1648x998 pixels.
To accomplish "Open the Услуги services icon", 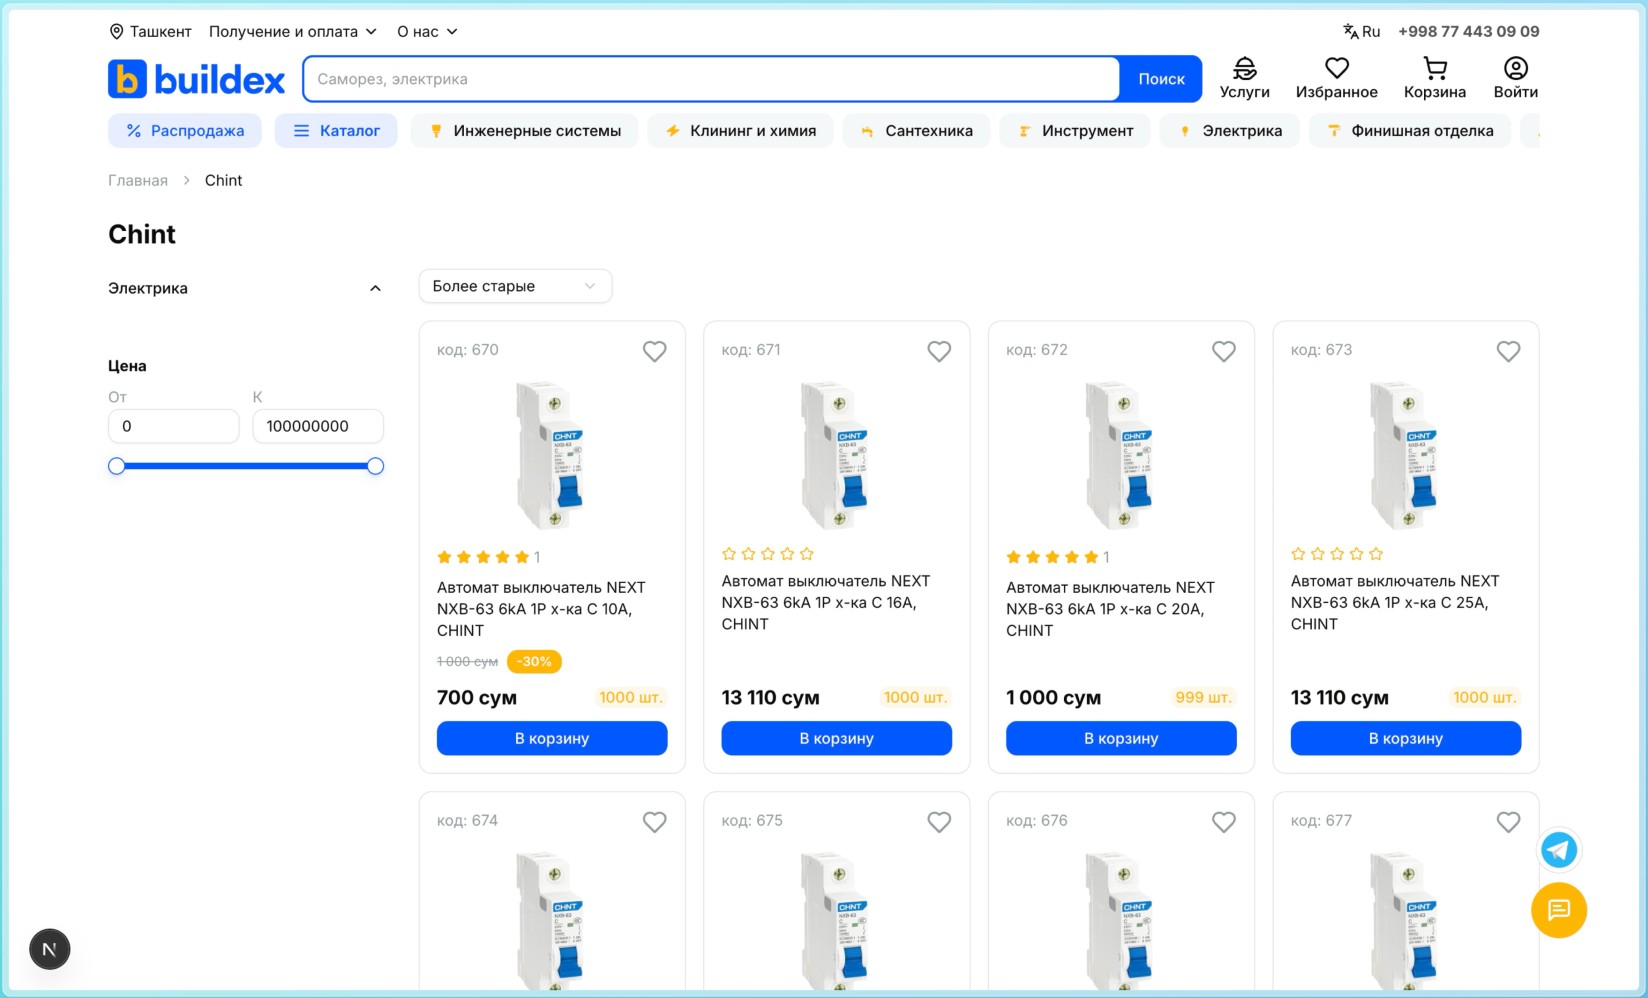I will click(1244, 78).
